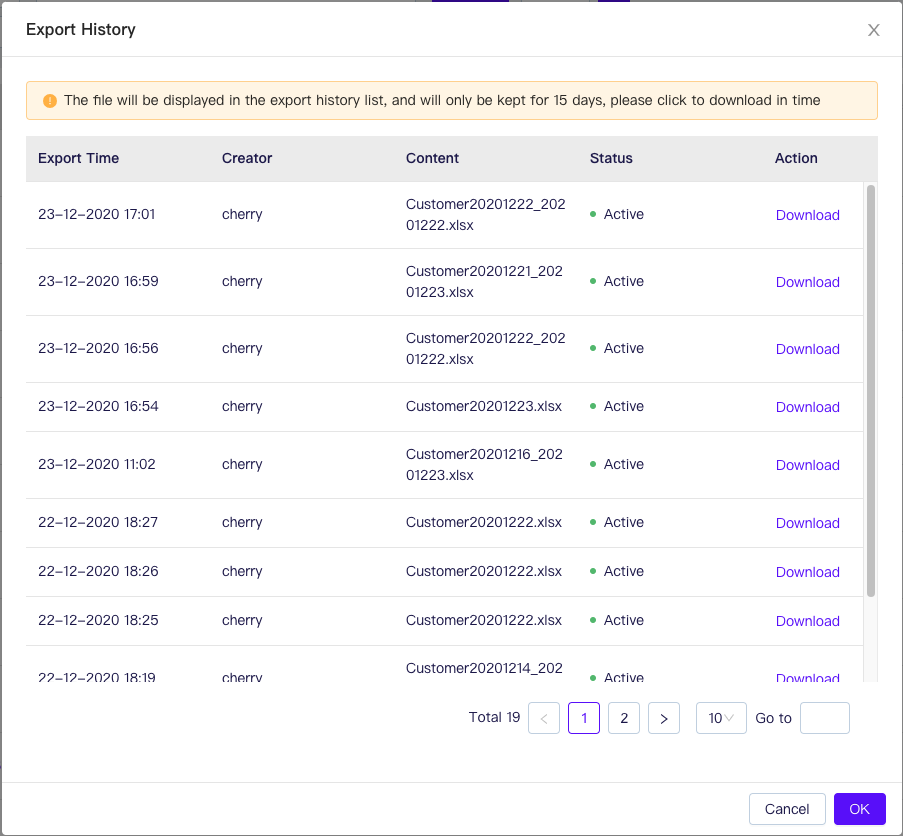This screenshot has height=836, width=903.
Task: Select the 22-12-2020 18:27 export time cell
Action: click(98, 522)
